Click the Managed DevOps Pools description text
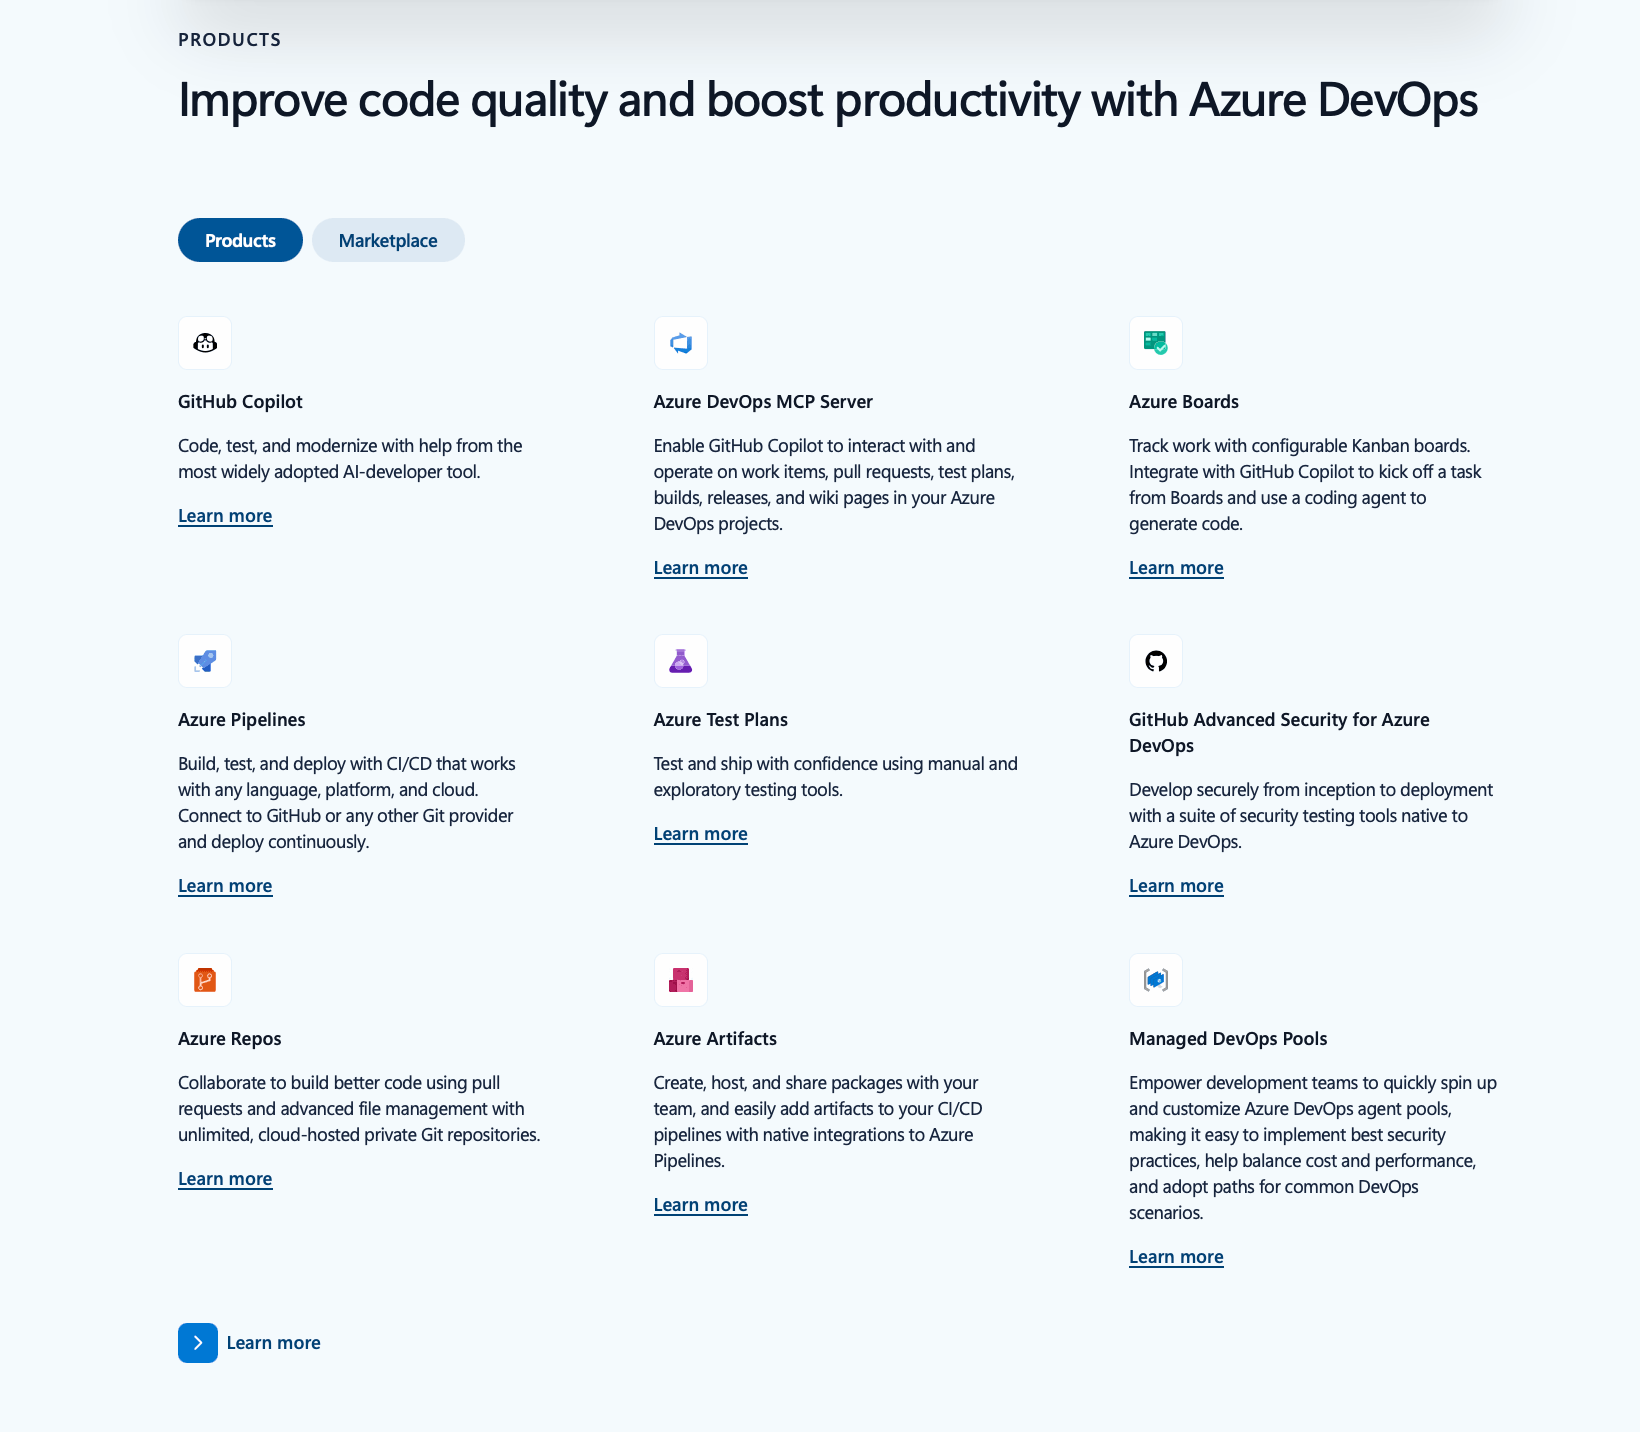Image resolution: width=1640 pixels, height=1432 pixels. (x=1313, y=1148)
